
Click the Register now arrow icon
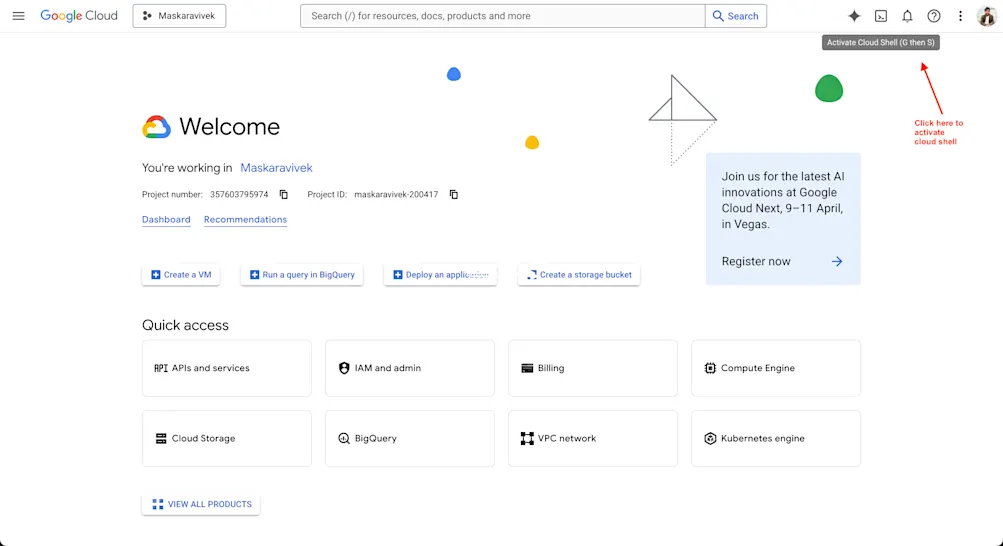tap(837, 261)
